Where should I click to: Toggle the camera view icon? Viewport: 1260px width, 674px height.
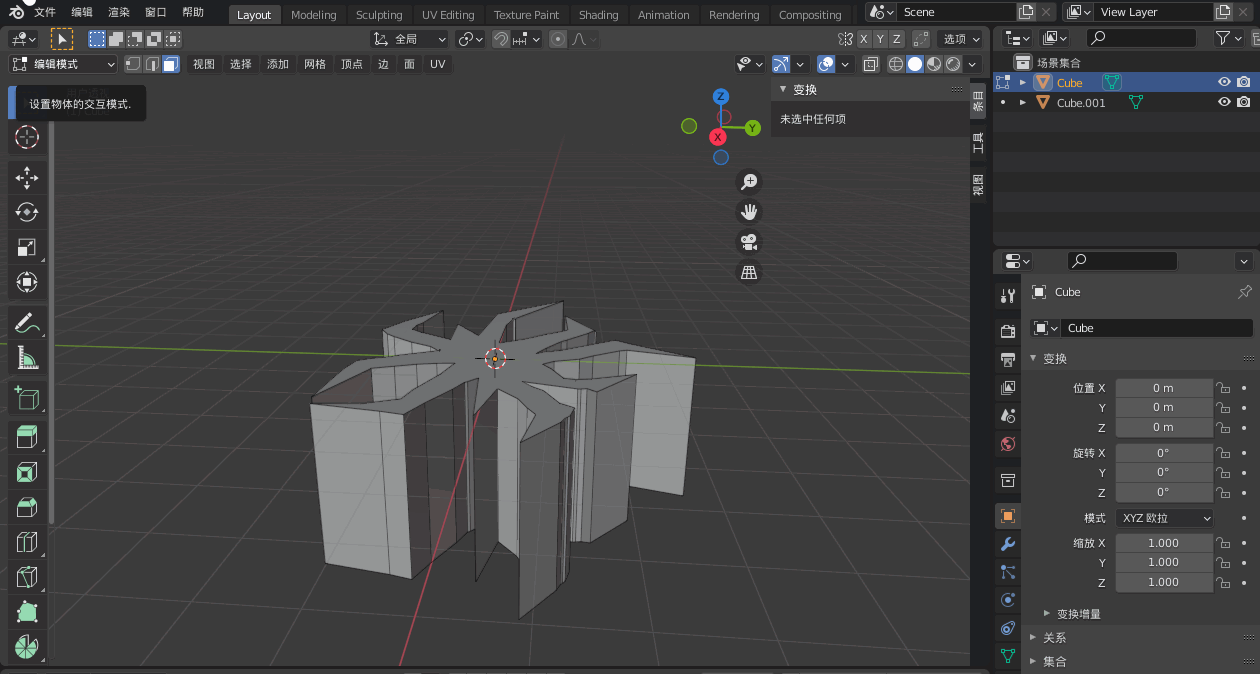point(748,241)
